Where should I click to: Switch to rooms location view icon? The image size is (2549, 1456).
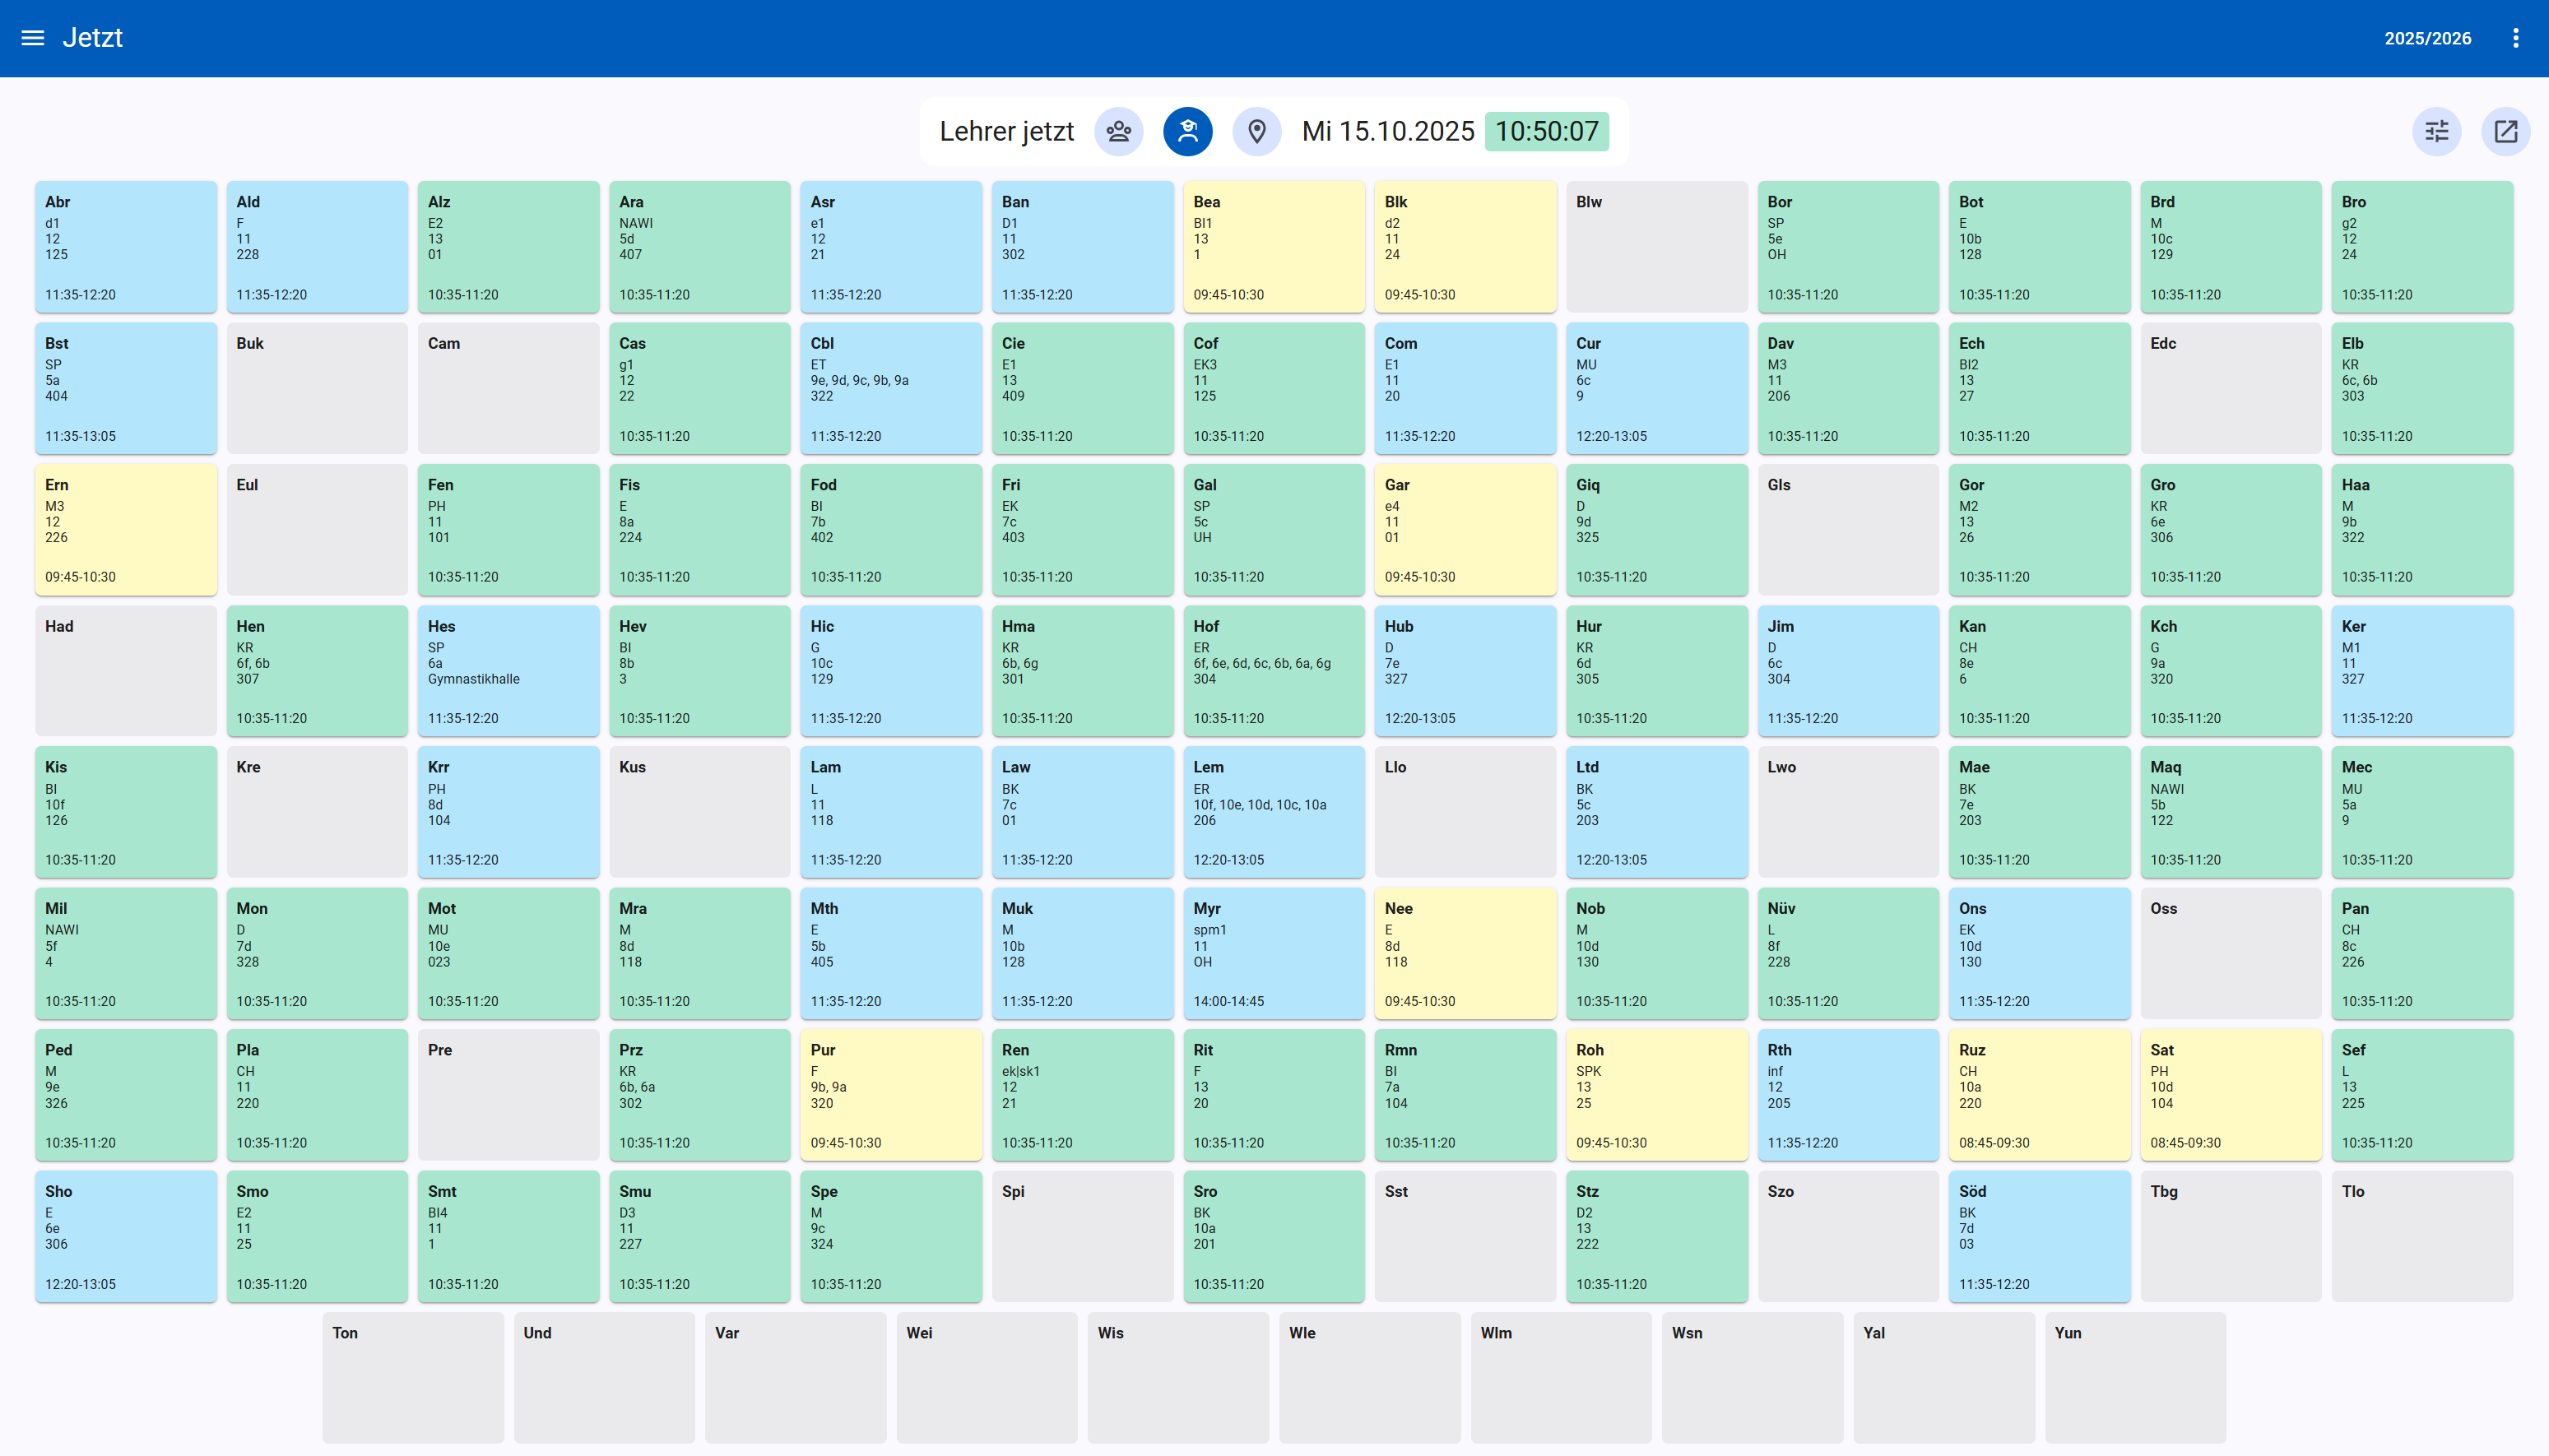[x=1256, y=131]
